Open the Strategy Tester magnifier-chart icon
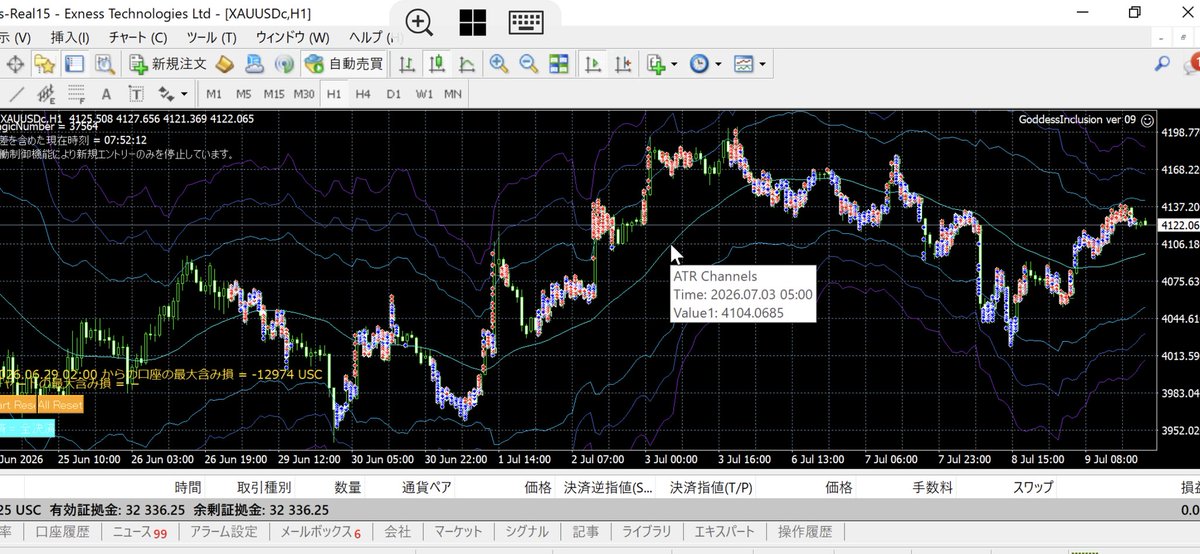The image size is (1200, 554). (104, 64)
